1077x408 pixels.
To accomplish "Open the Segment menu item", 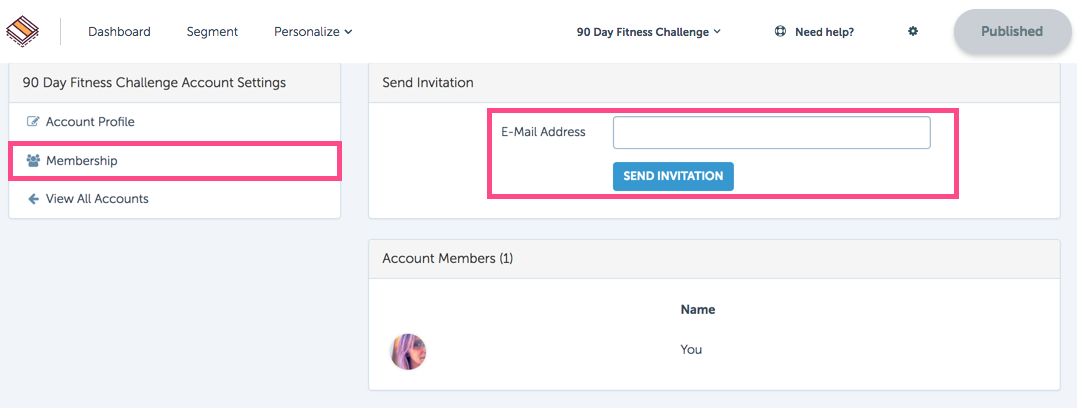I will pos(212,32).
